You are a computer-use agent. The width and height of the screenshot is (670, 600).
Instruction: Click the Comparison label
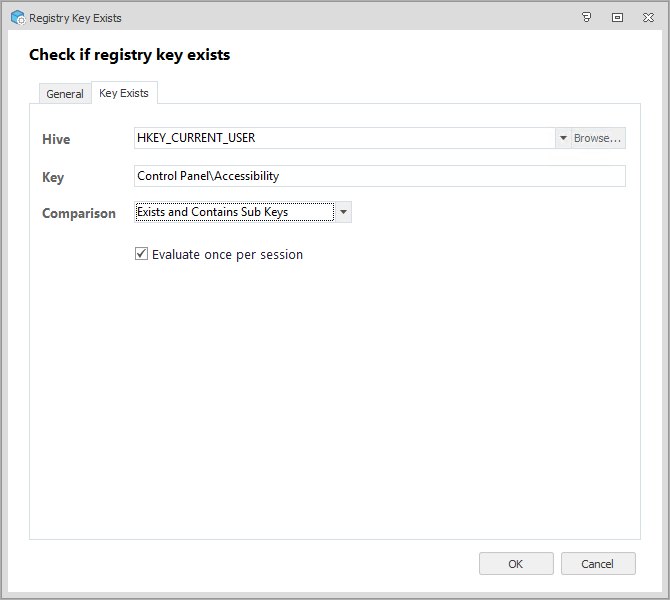click(x=79, y=213)
